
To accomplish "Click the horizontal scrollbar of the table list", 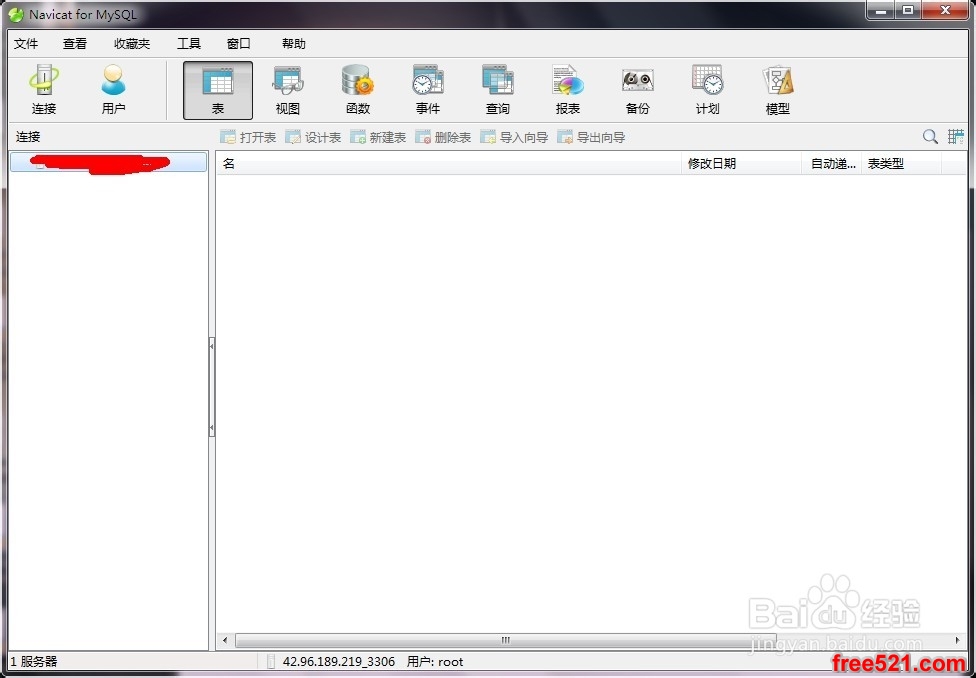I will click(506, 640).
